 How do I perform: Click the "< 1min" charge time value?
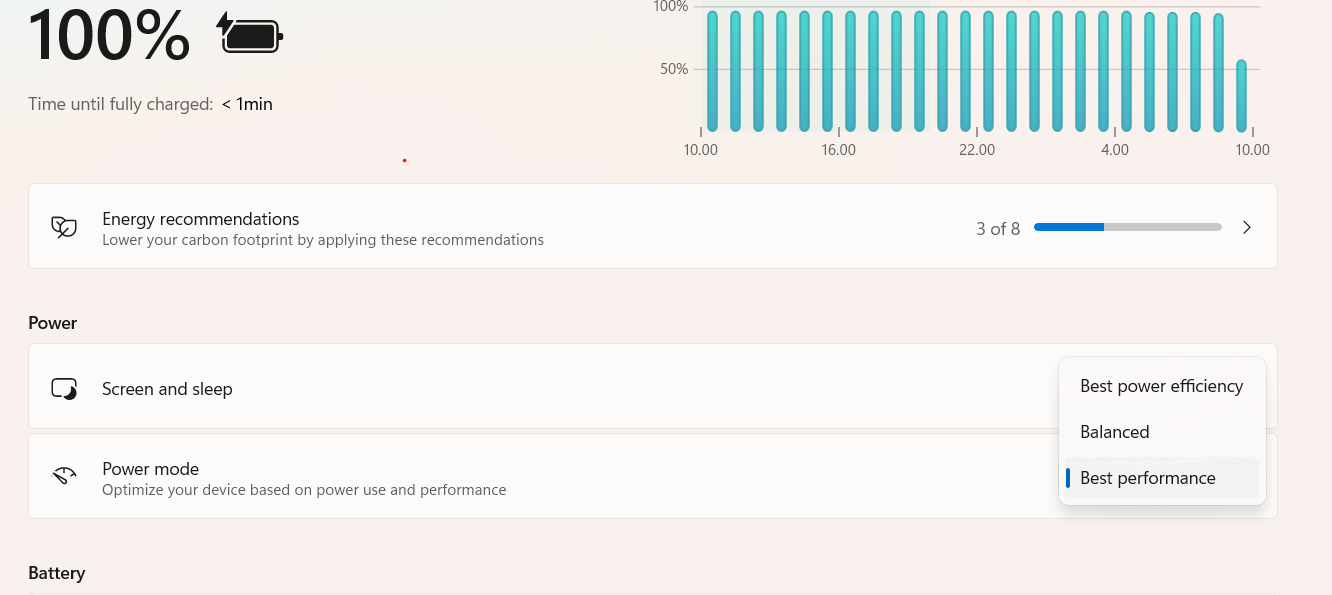pos(247,104)
